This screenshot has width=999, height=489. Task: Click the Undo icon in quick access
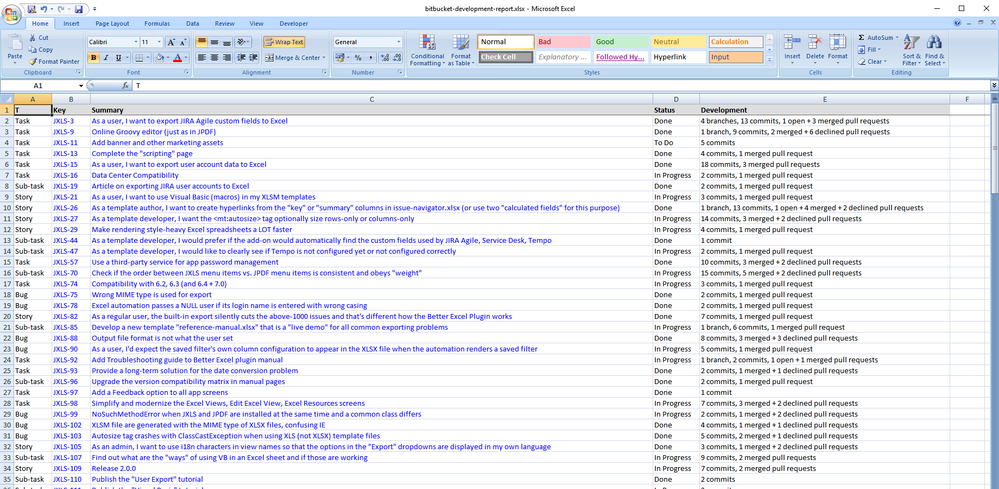[43, 9]
